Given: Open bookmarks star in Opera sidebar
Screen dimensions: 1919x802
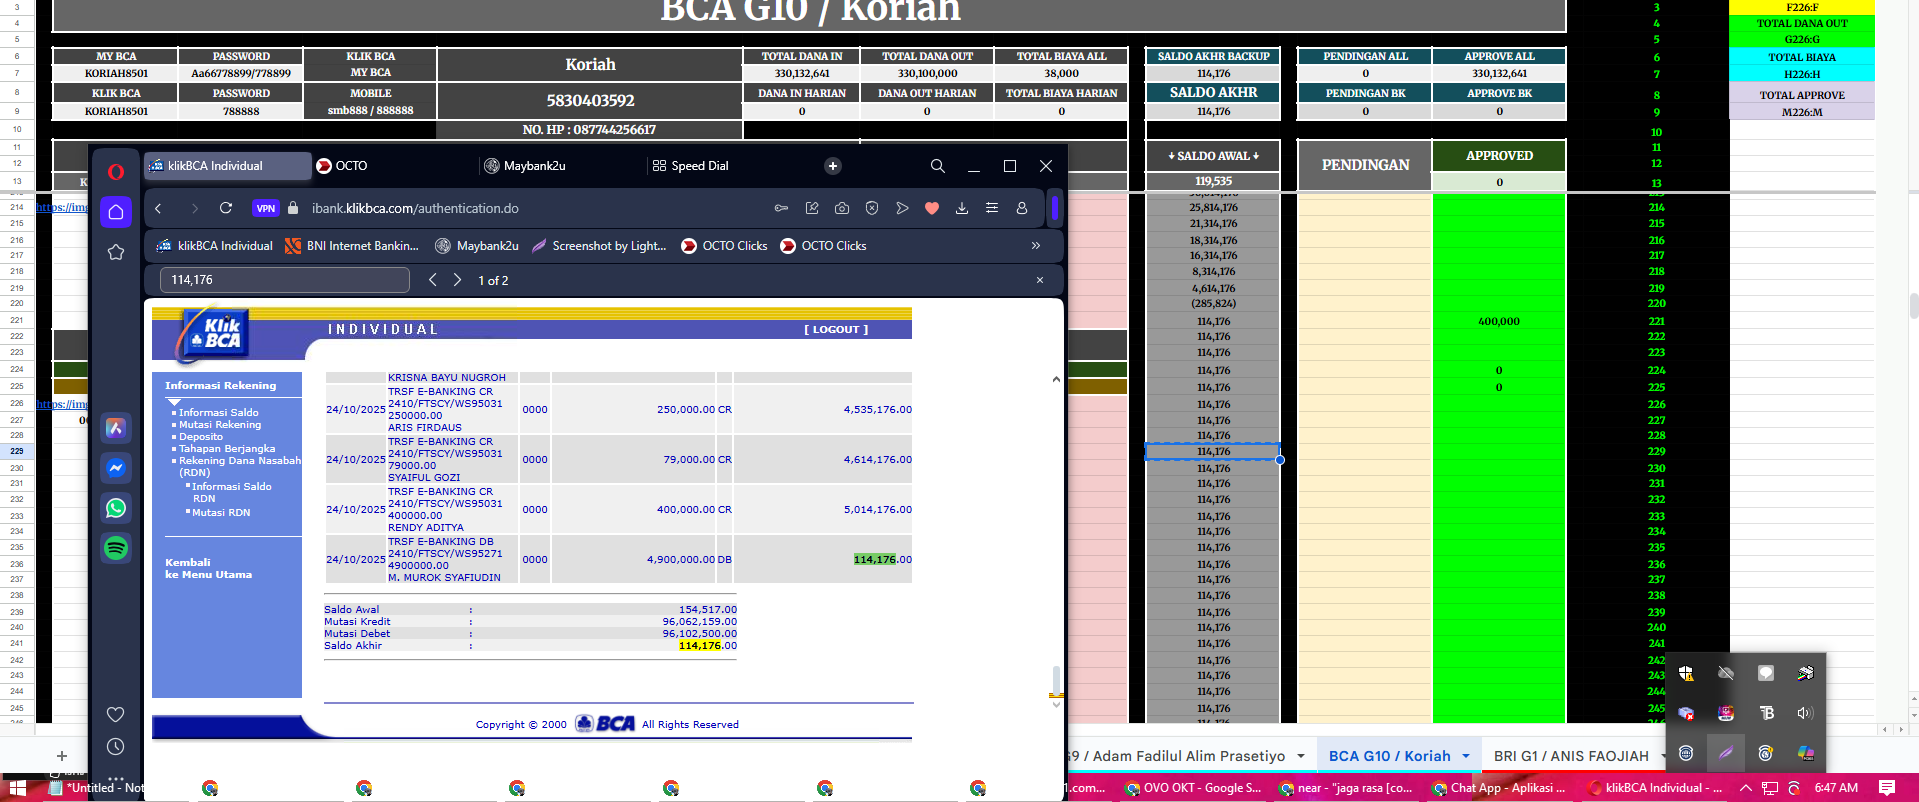Looking at the screenshot, I should pyautogui.click(x=116, y=252).
